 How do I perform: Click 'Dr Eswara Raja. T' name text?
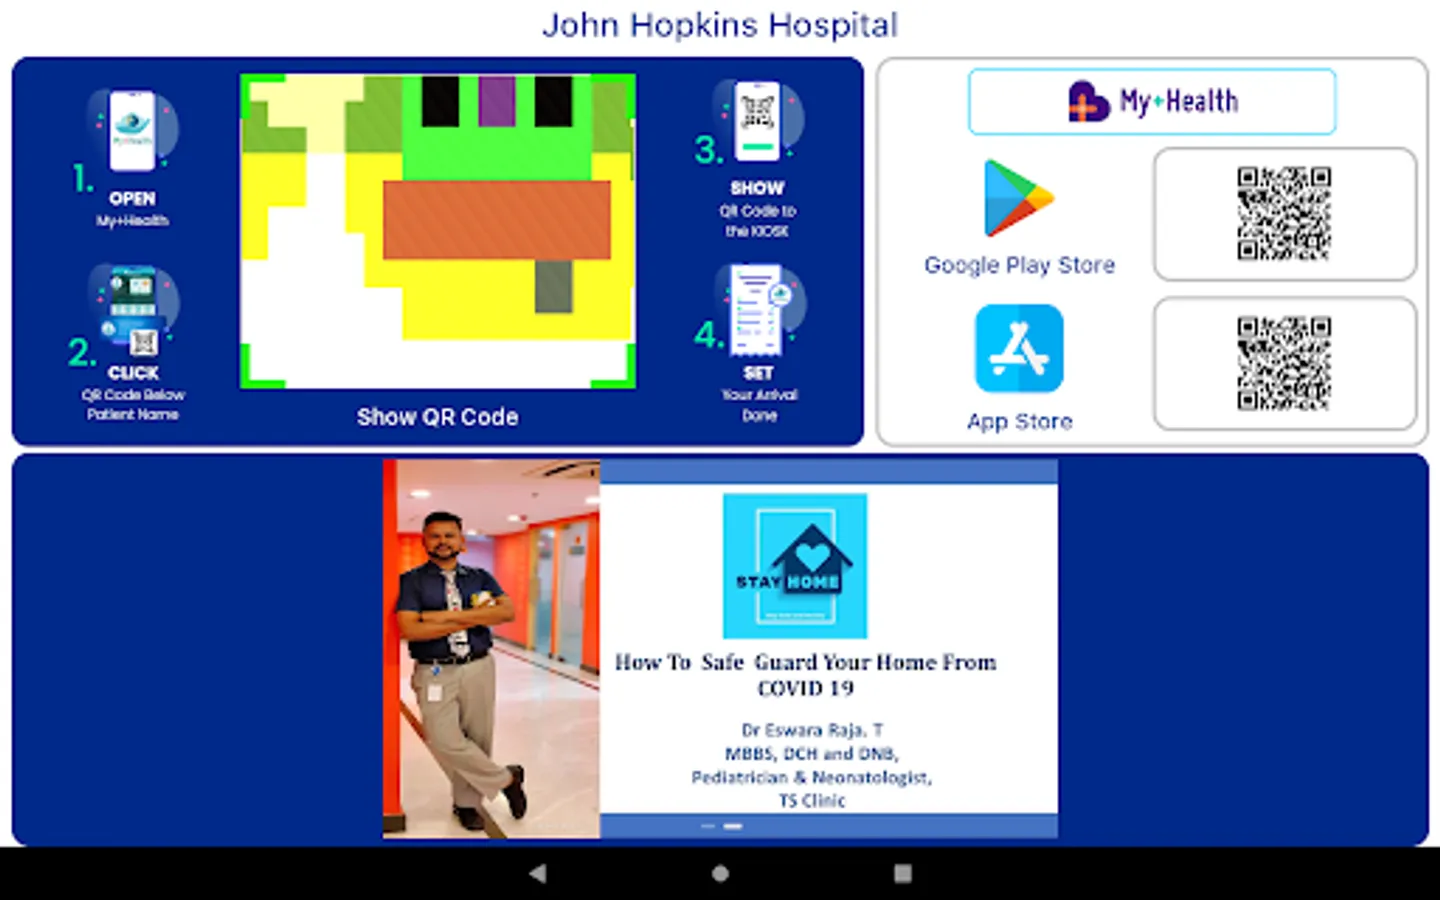812,730
